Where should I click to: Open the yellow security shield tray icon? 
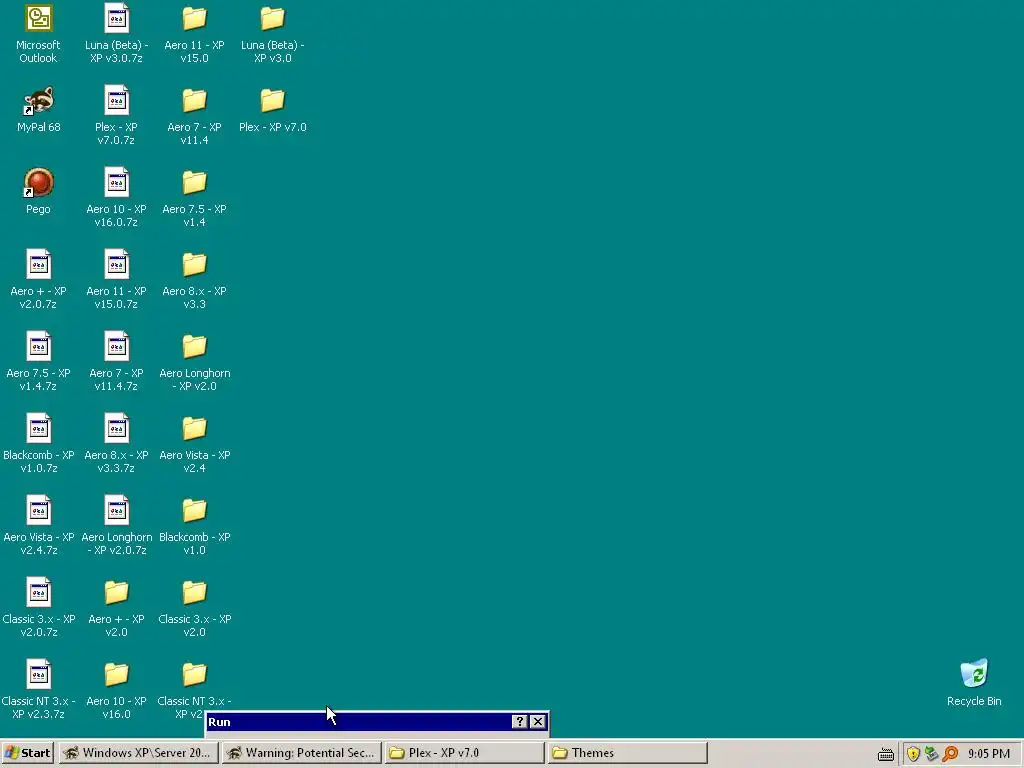913,754
